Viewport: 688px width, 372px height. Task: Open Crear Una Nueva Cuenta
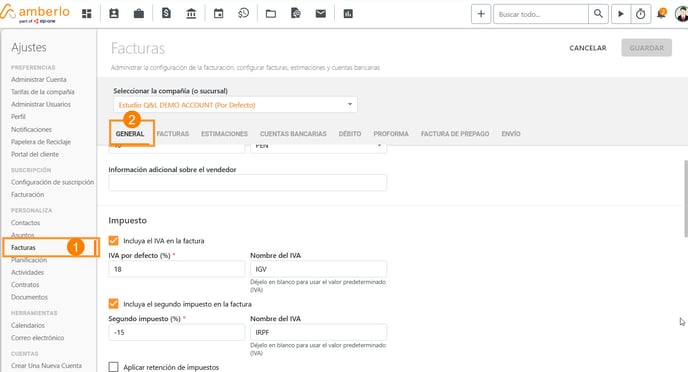tap(46, 365)
